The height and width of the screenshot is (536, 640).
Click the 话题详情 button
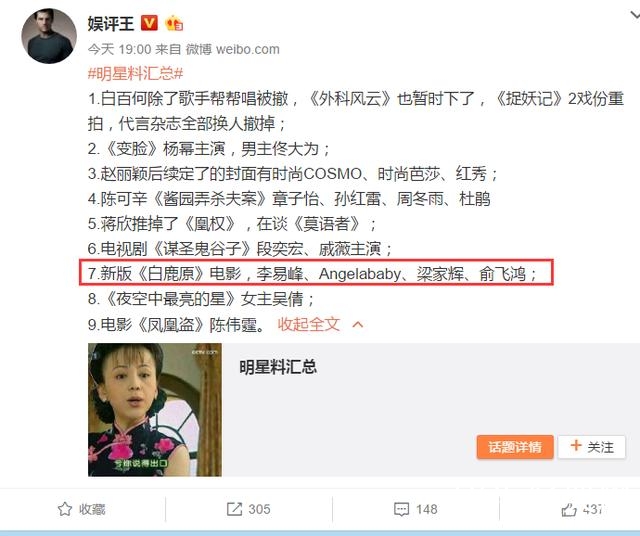click(515, 447)
